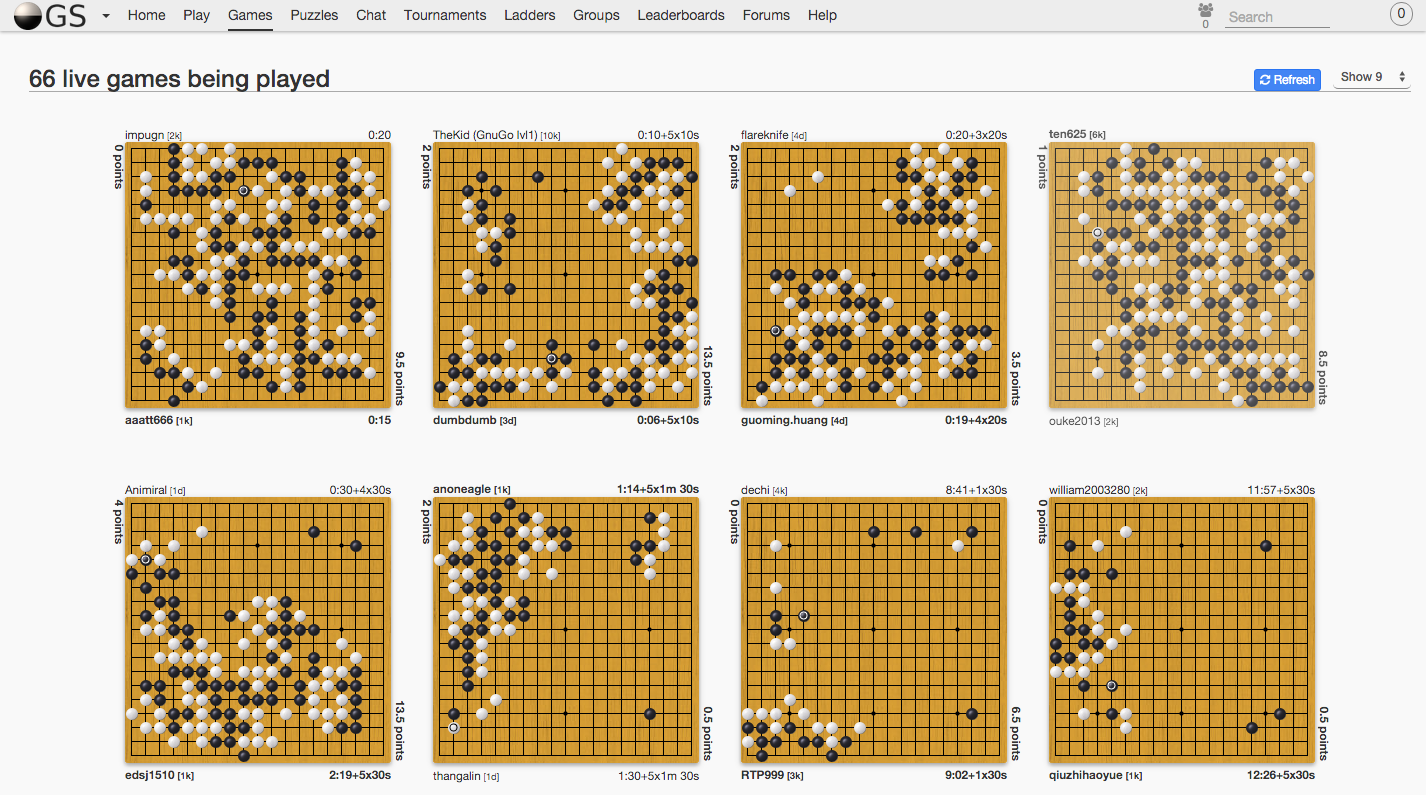Open the Tournaments menu item
Viewport: 1426px width, 795px height.
[444, 15]
